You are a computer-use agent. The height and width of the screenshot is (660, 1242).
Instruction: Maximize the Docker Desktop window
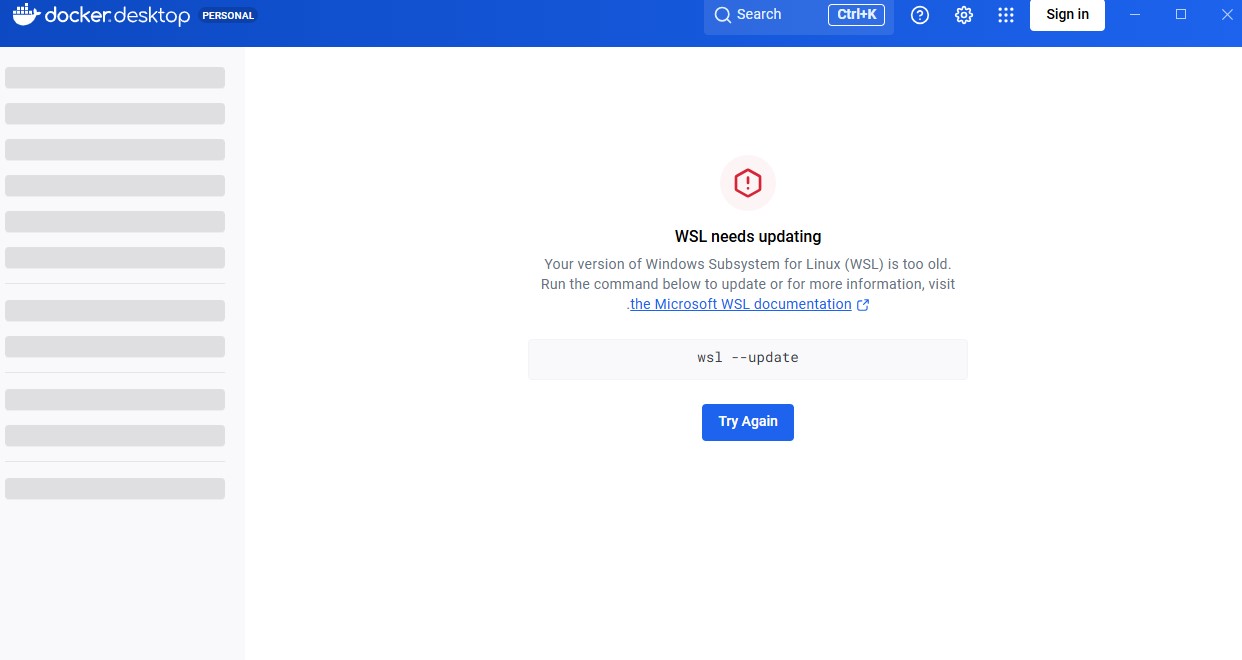coord(1181,15)
